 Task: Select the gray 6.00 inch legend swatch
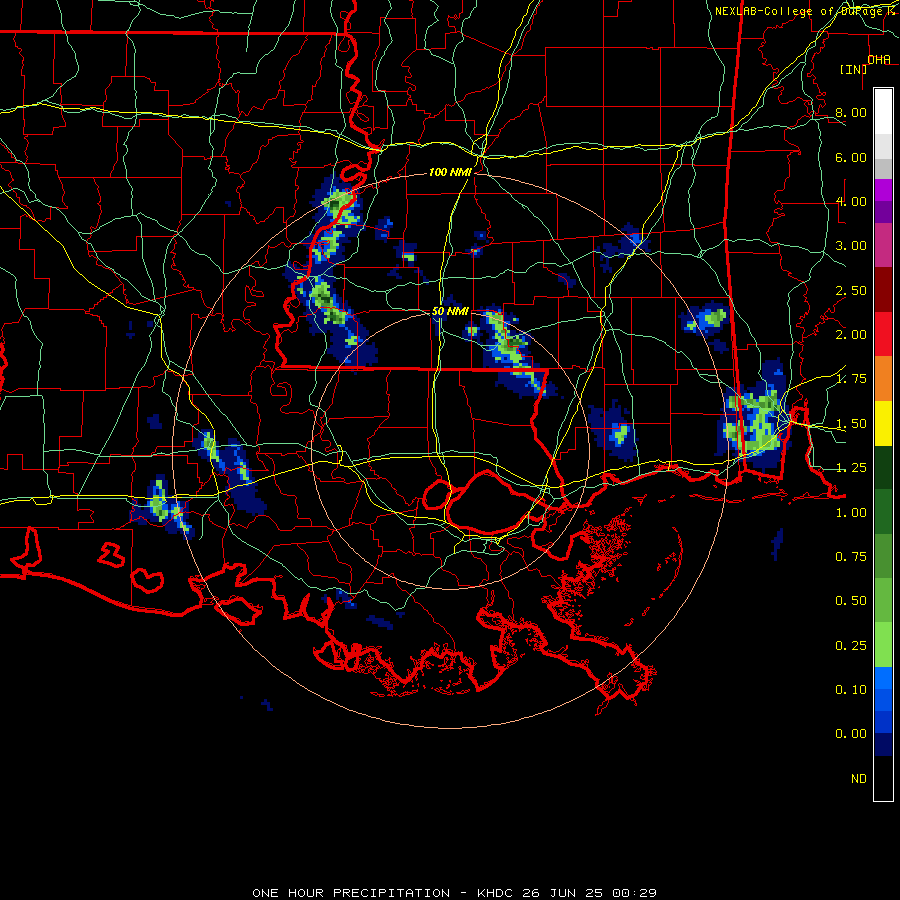click(883, 157)
